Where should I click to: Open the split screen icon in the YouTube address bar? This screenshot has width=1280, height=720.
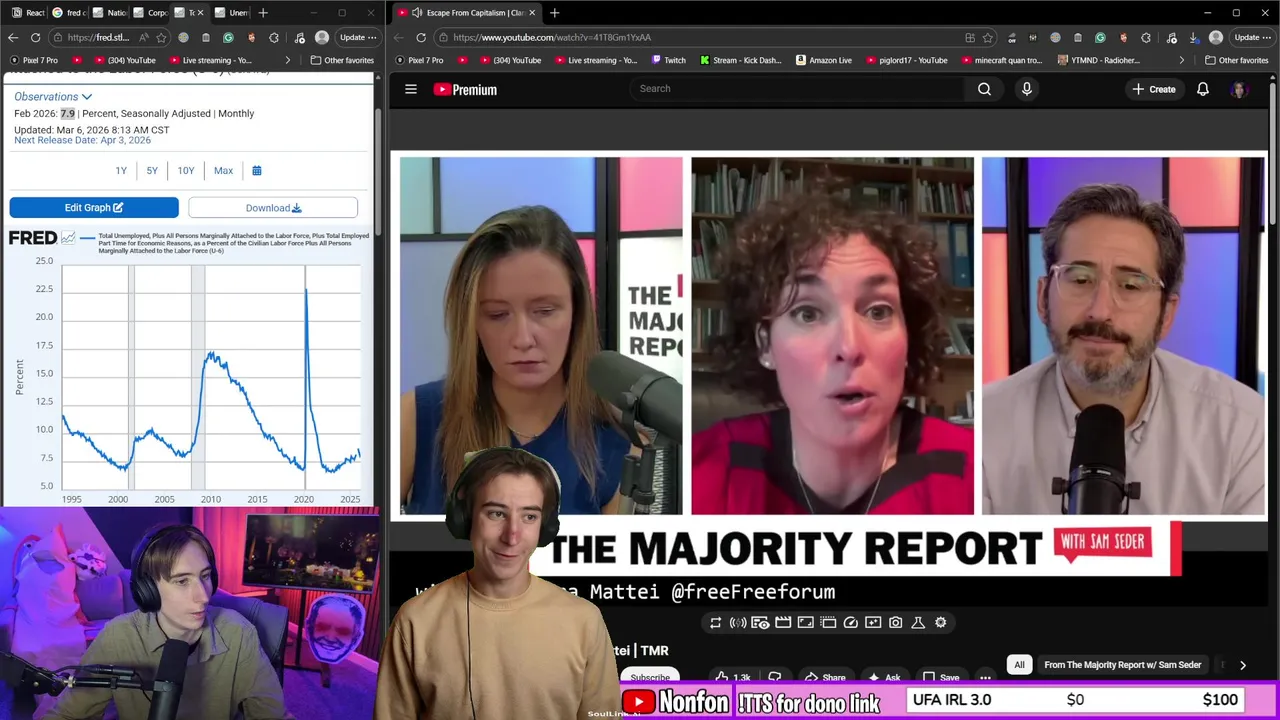pyautogui.click(x=969, y=38)
